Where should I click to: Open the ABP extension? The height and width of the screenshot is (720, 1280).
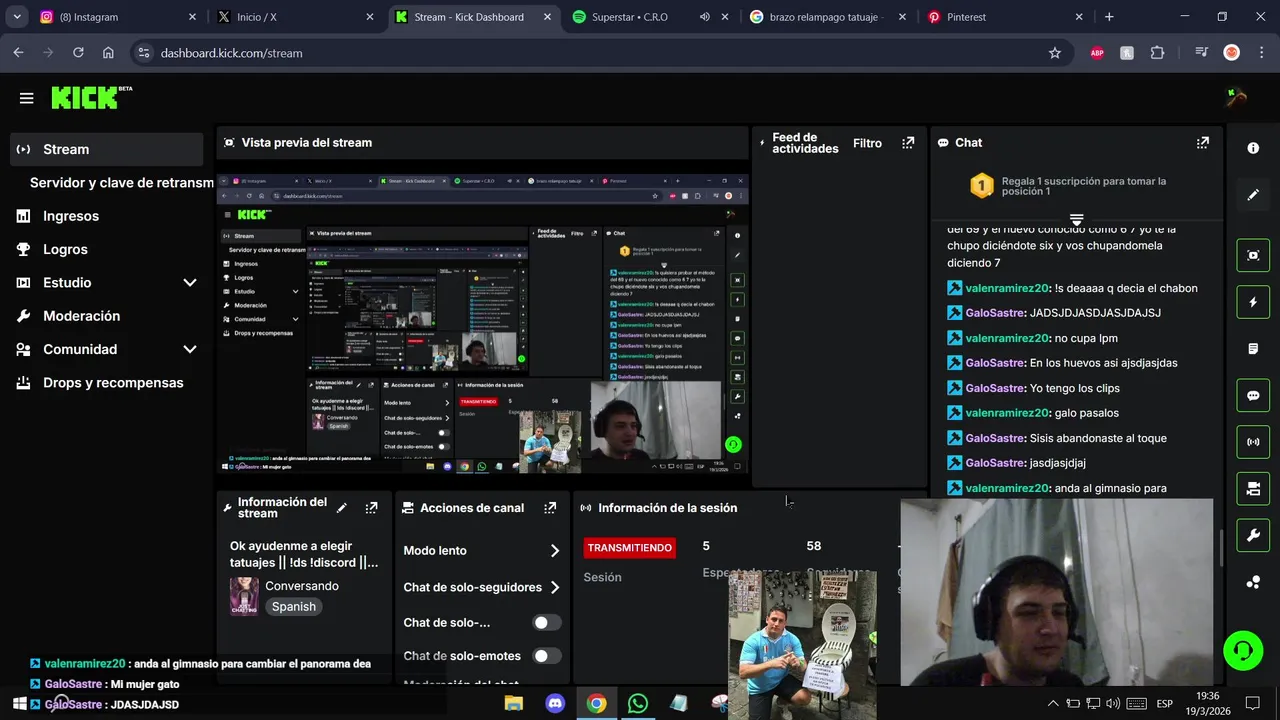point(1097,53)
